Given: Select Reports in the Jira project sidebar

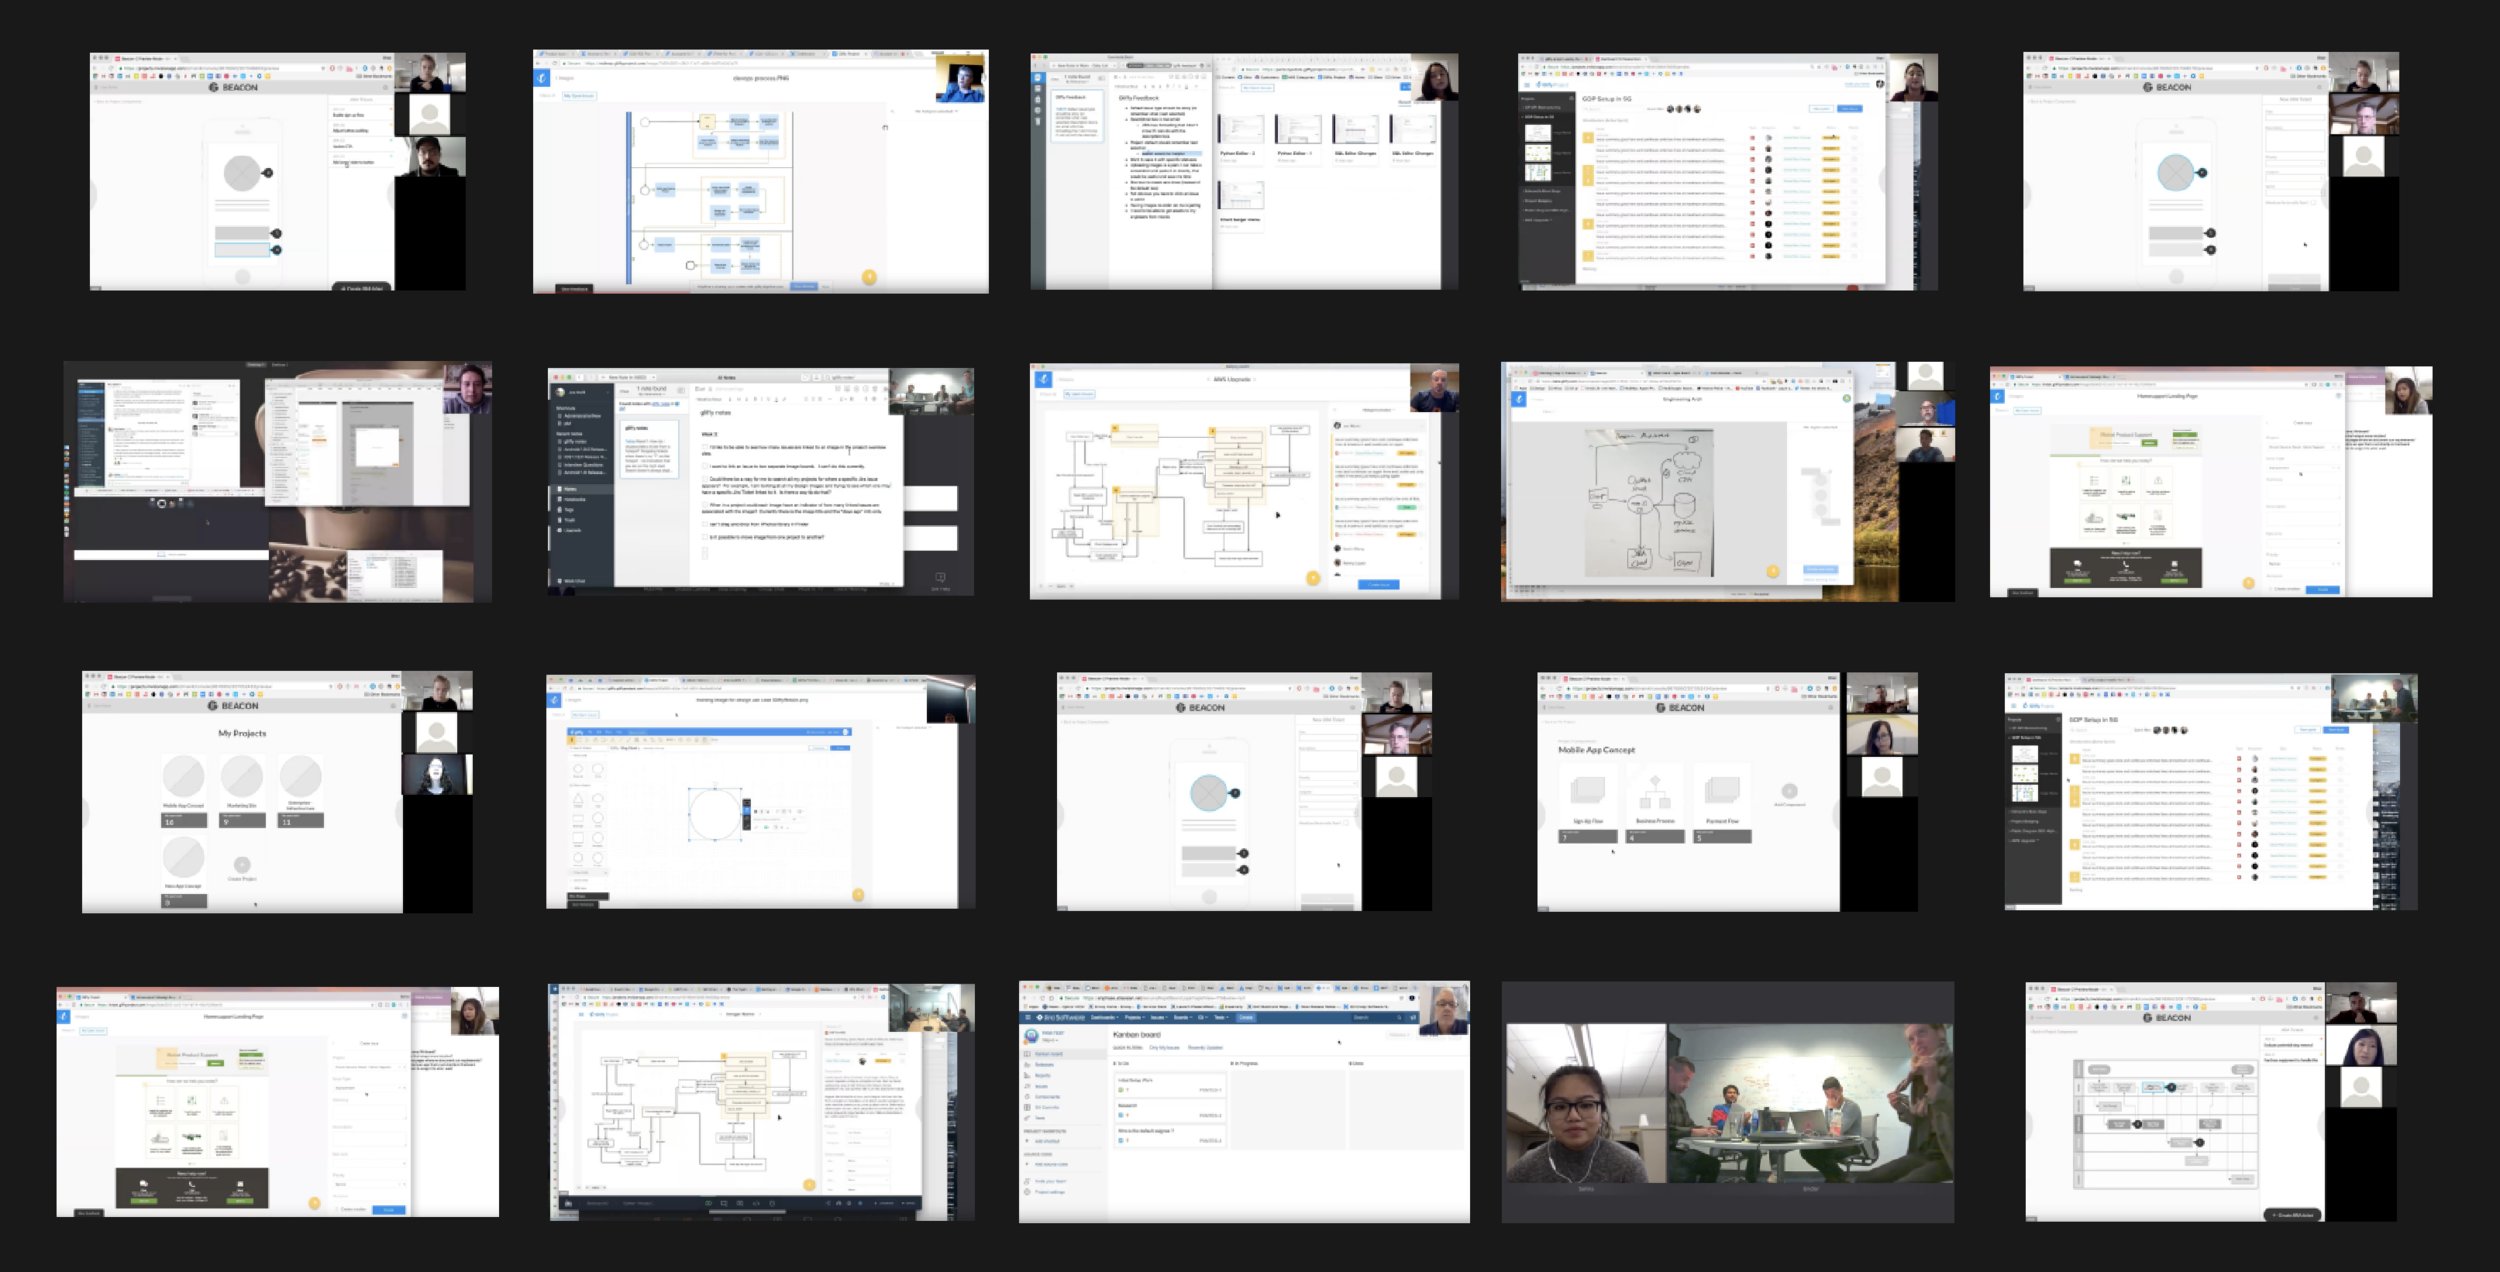Looking at the screenshot, I should click(1043, 1075).
